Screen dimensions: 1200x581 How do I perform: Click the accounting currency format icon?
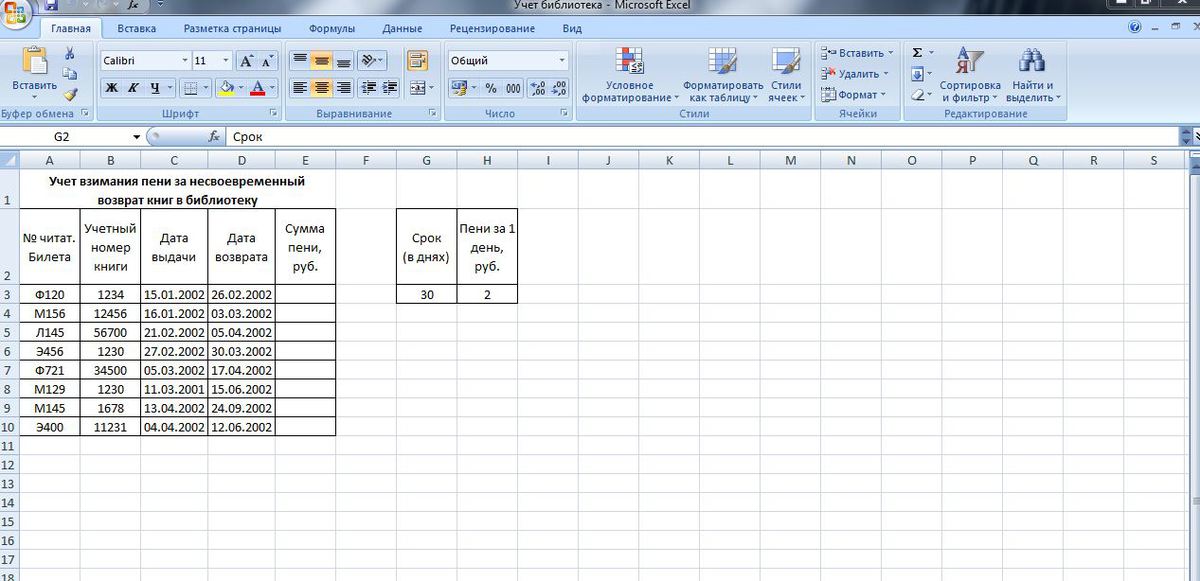459,88
